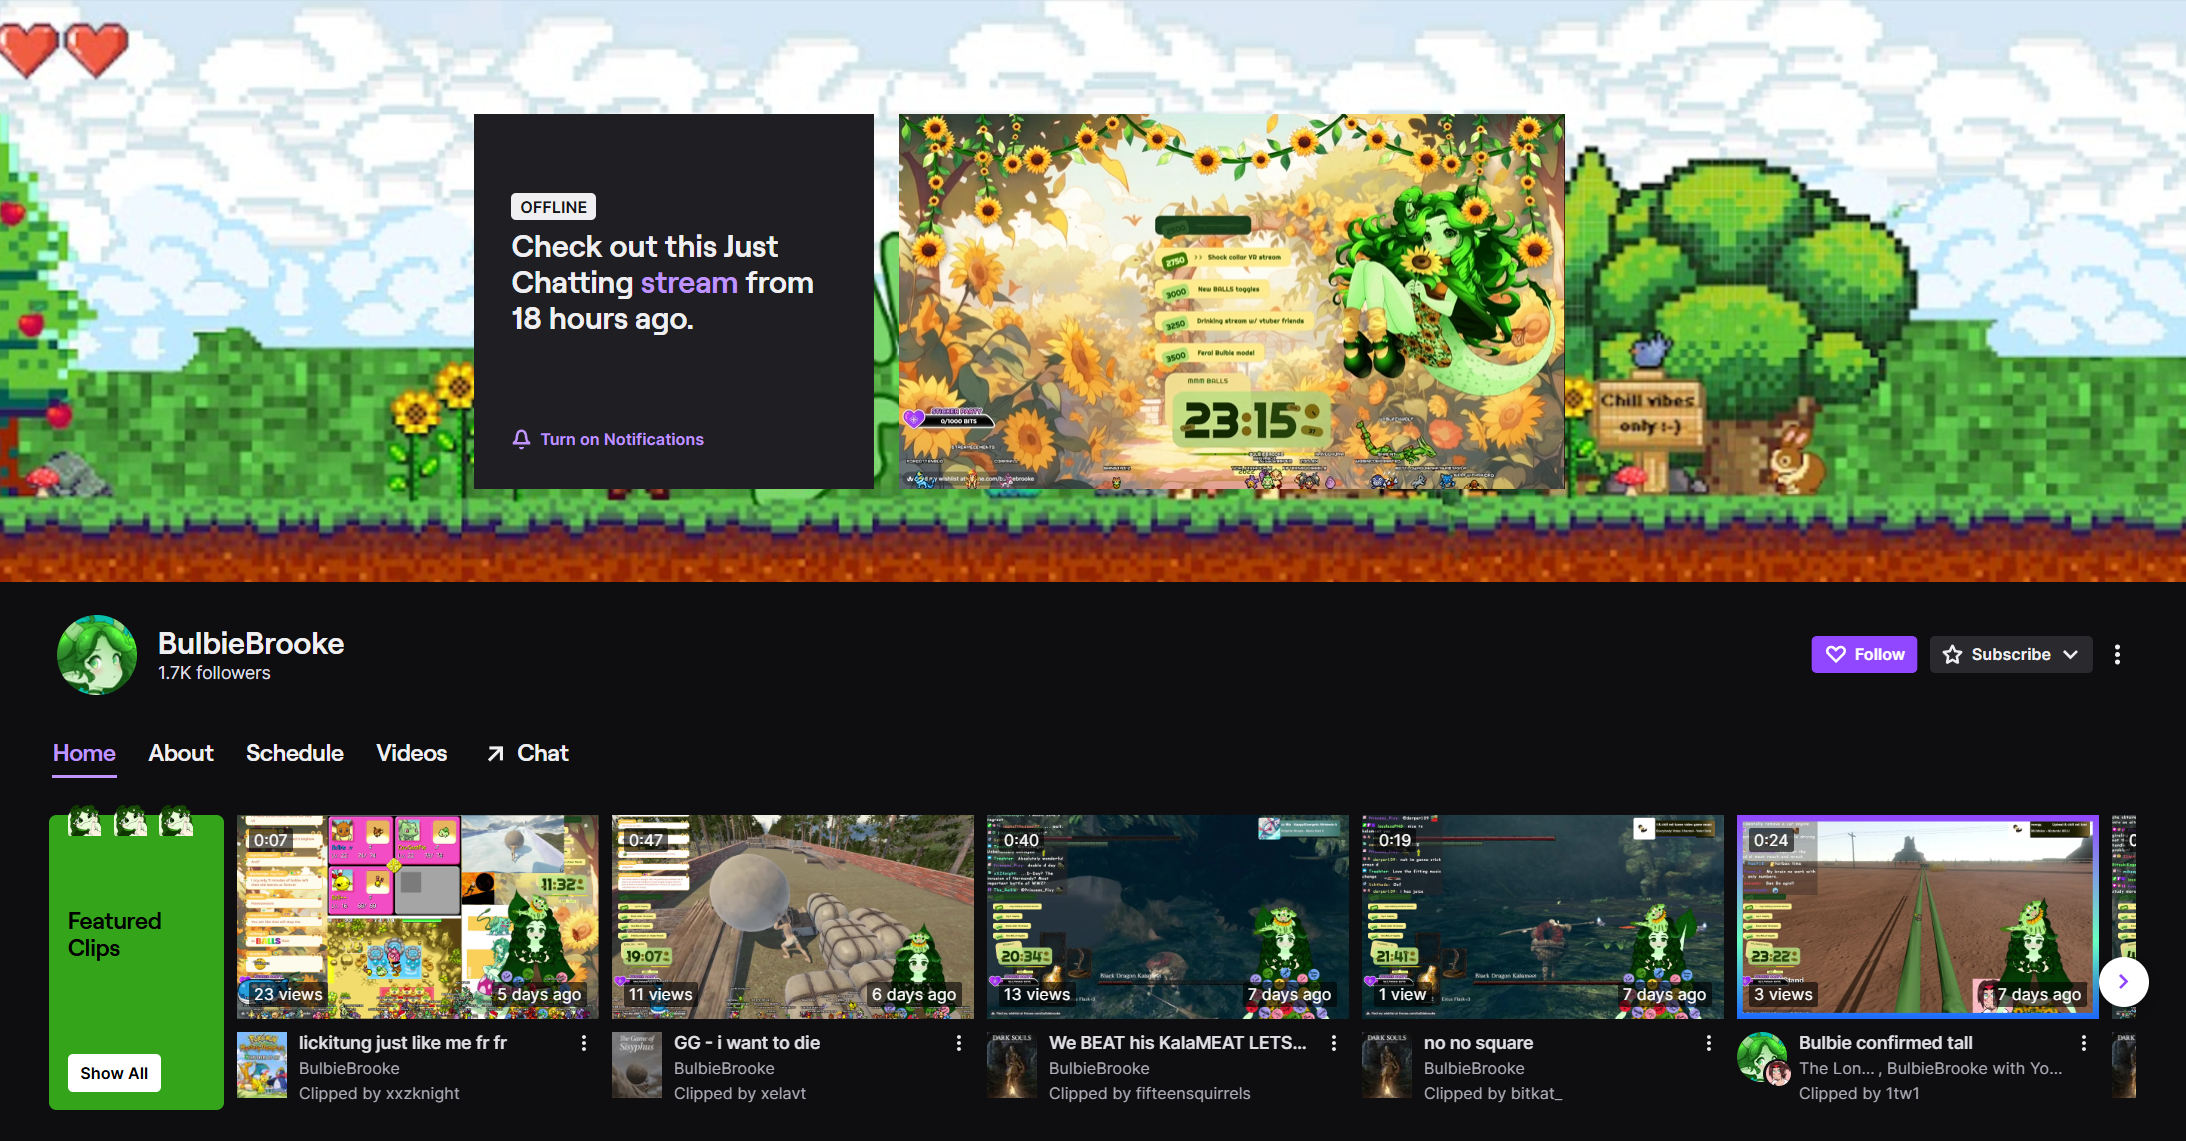Image resolution: width=2186 pixels, height=1141 pixels.
Task: Click the Pokemon game box art icon
Action: pos(262,1065)
